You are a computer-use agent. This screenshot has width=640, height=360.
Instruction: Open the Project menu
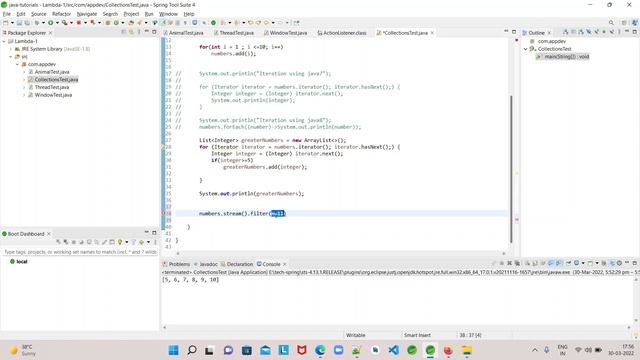click(131, 14)
